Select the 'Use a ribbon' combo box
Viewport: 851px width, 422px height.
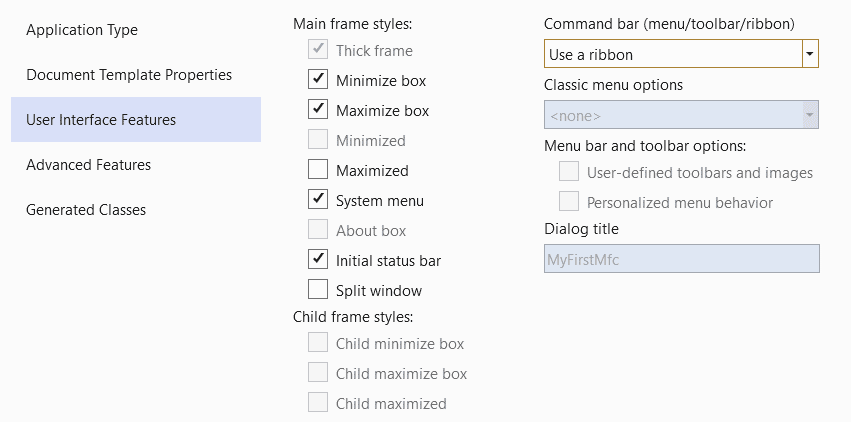673,54
